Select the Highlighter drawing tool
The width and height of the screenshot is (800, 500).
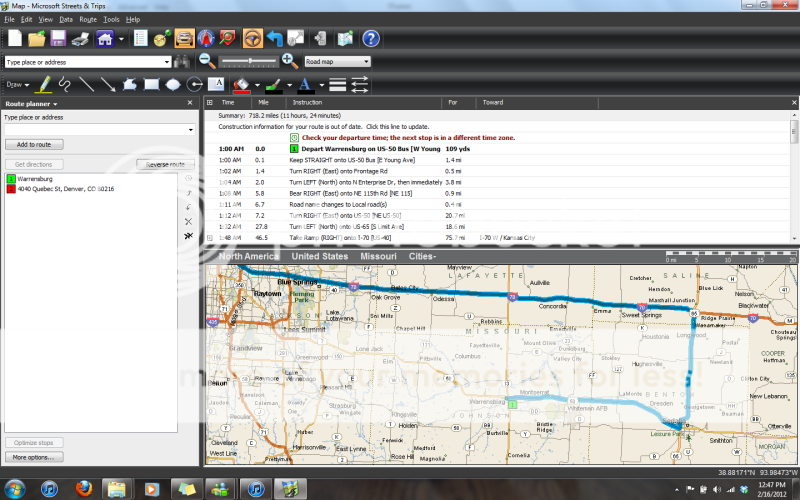pos(44,84)
